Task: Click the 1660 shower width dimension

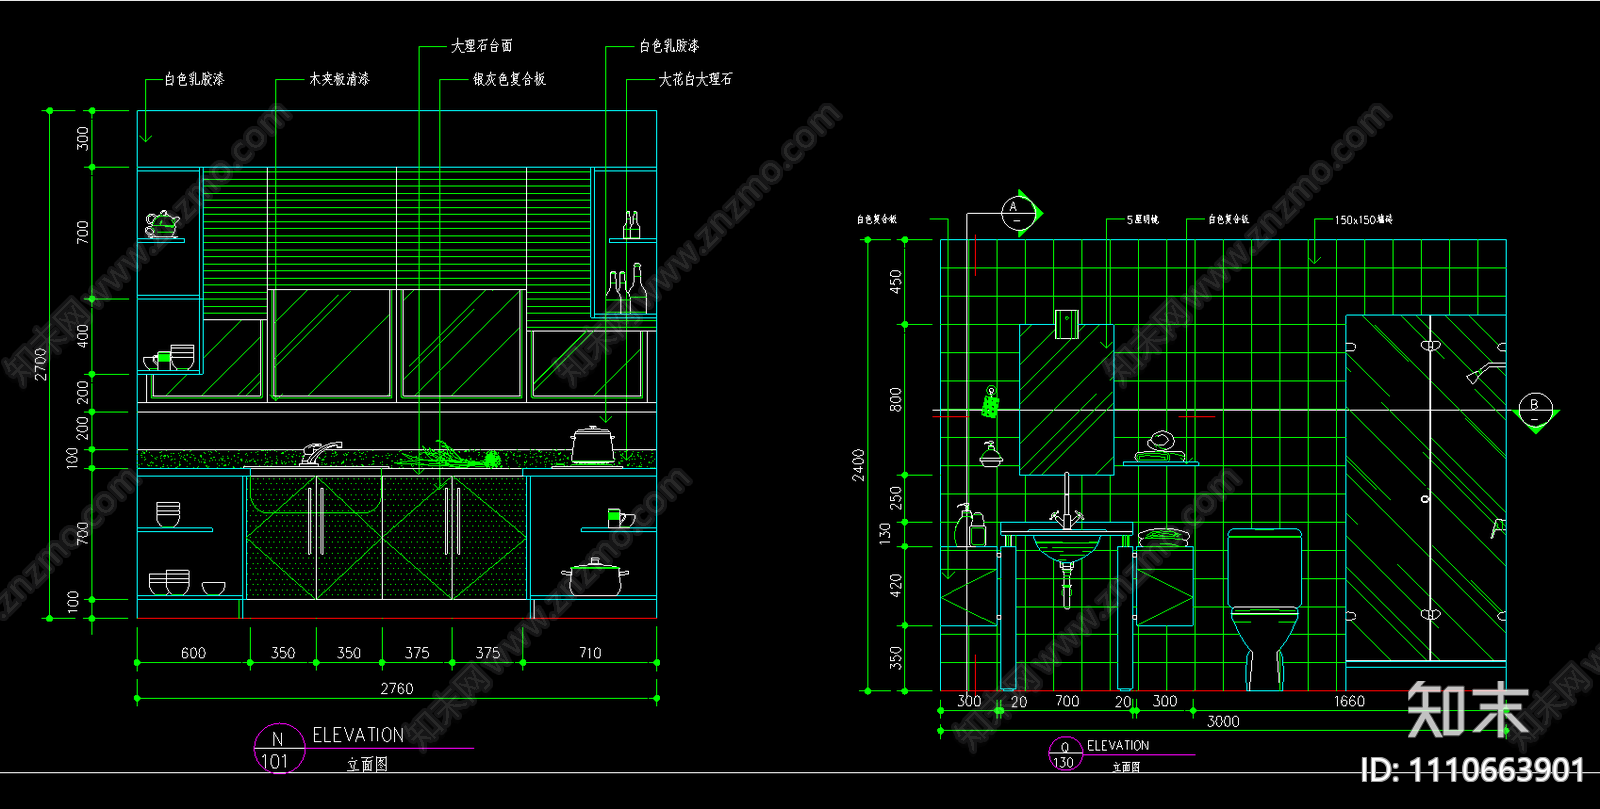Action: pos(1349,701)
